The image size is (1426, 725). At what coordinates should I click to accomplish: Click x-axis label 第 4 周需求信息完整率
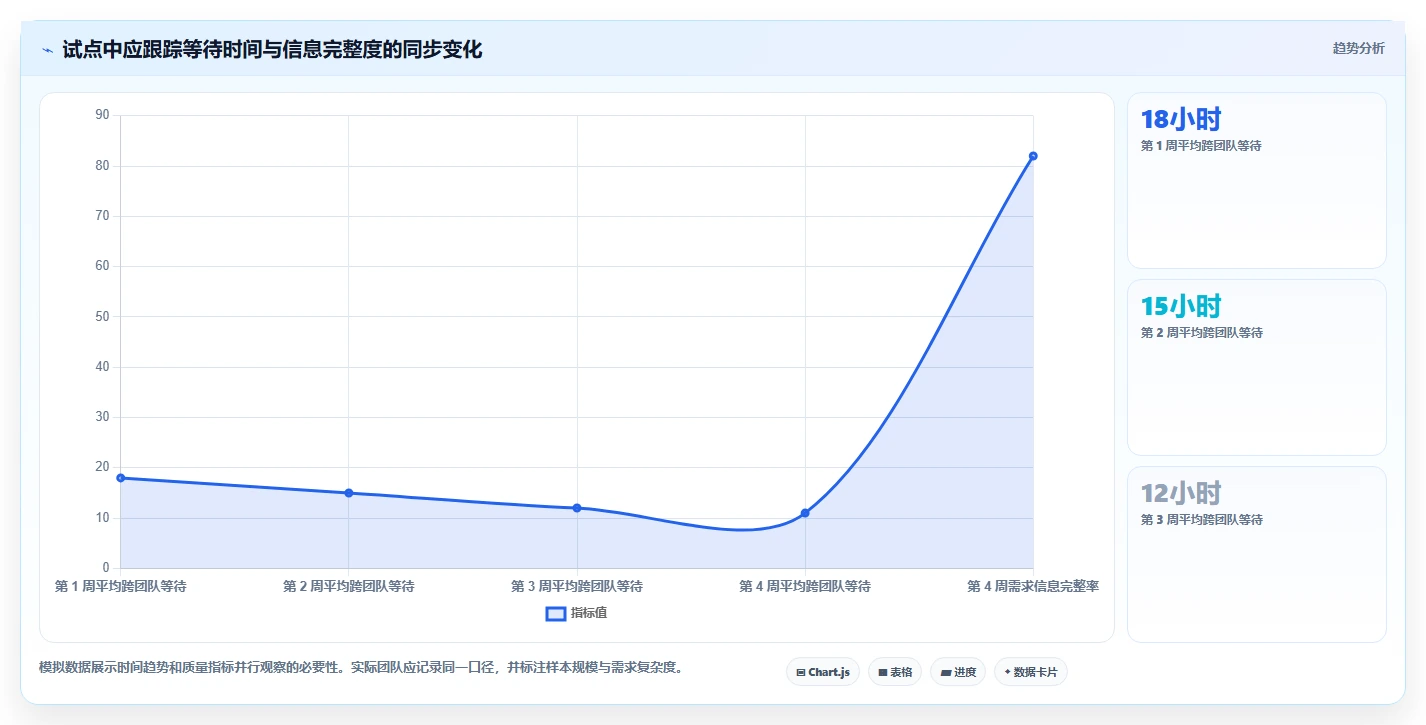1033,586
